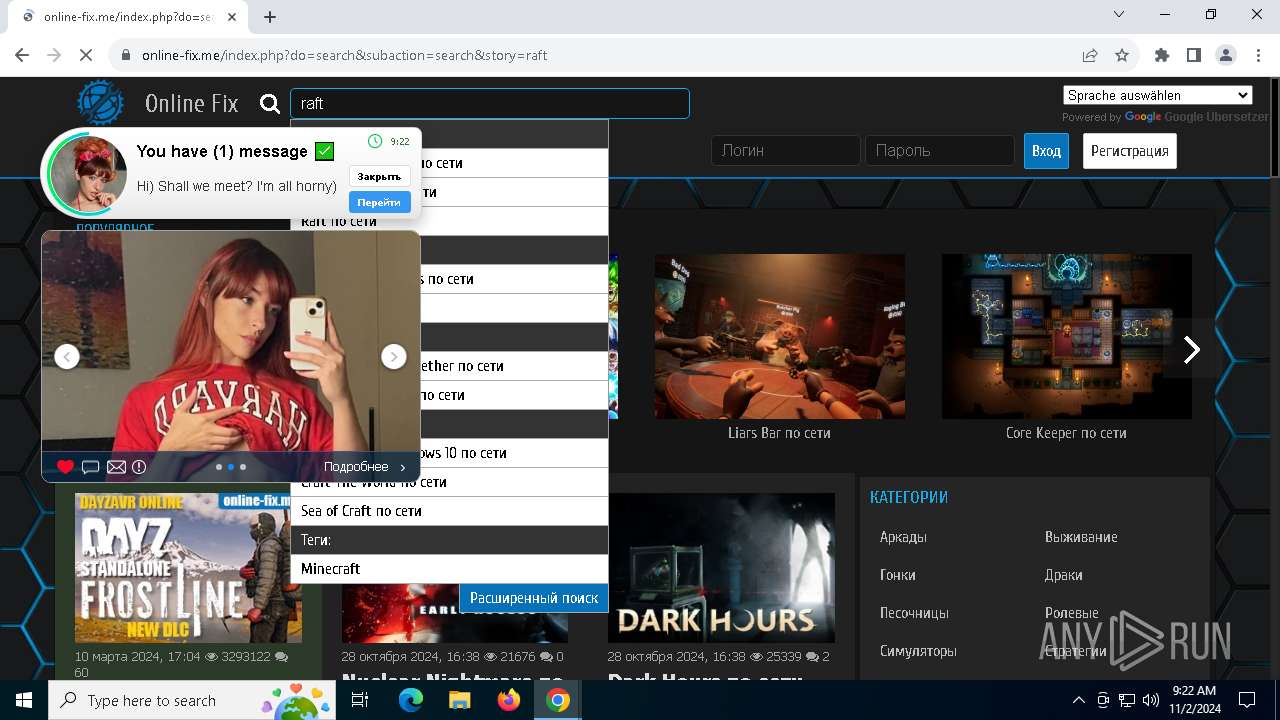Open the Sprache auswählen language dropdown
Viewport: 1280px width, 720px height.
tap(1158, 95)
